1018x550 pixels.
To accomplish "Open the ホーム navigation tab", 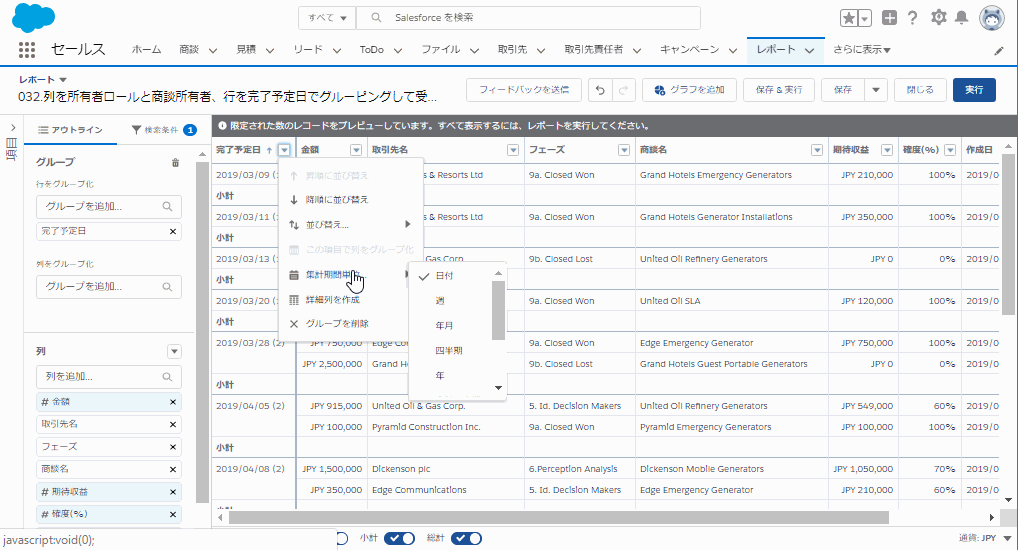I will tap(146, 50).
